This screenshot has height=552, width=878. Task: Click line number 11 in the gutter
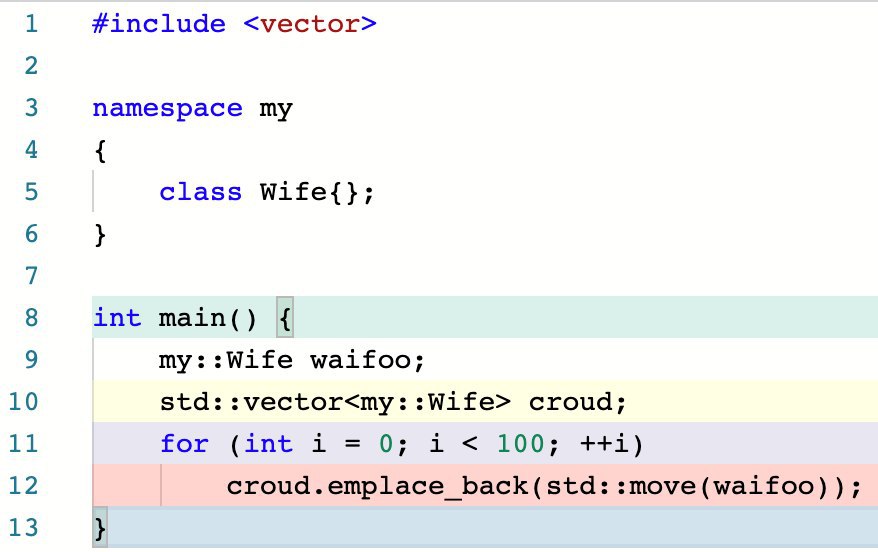point(24,443)
